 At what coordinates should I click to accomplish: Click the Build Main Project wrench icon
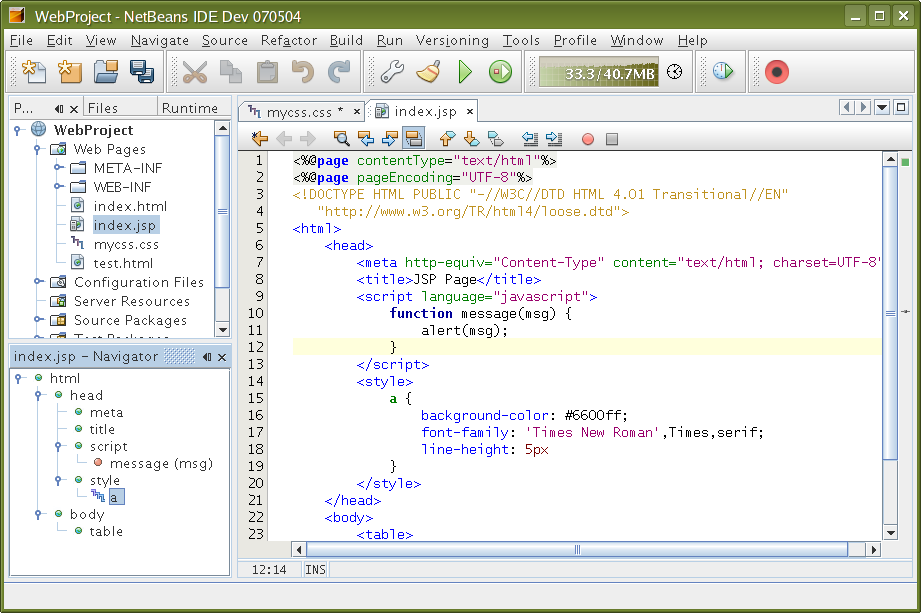coord(392,72)
